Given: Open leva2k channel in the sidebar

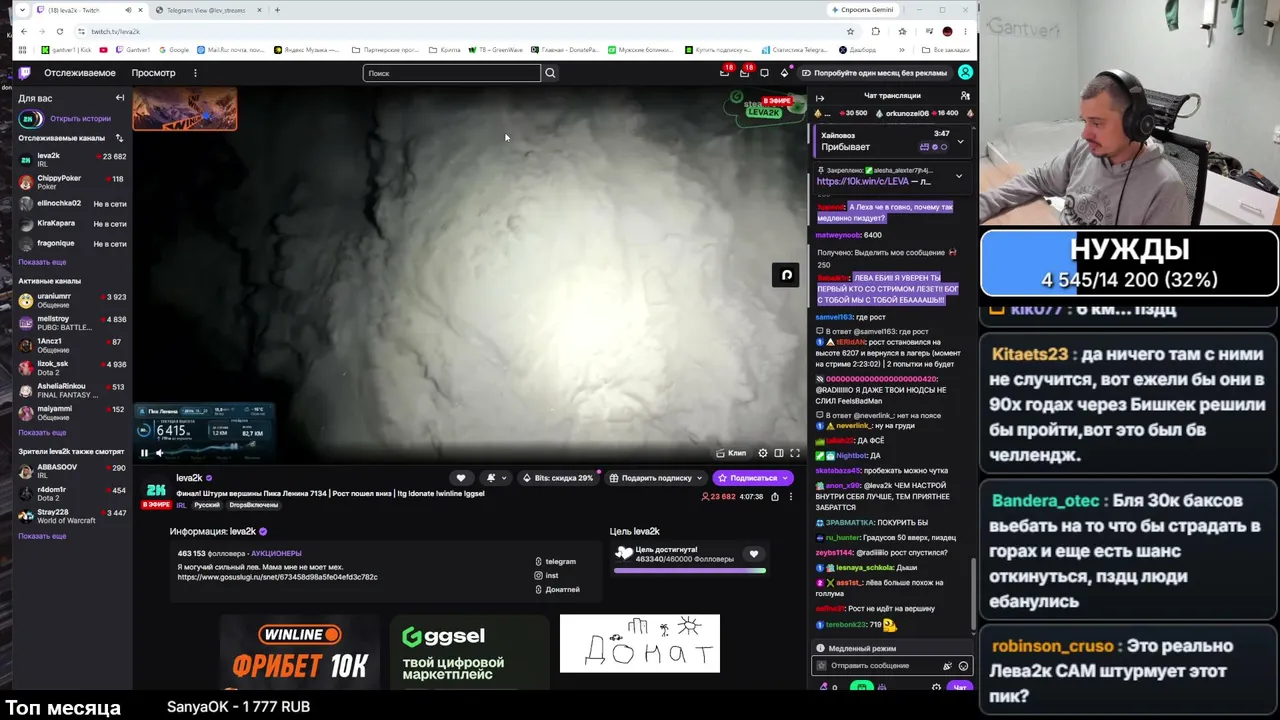Looking at the screenshot, I should (x=72, y=159).
